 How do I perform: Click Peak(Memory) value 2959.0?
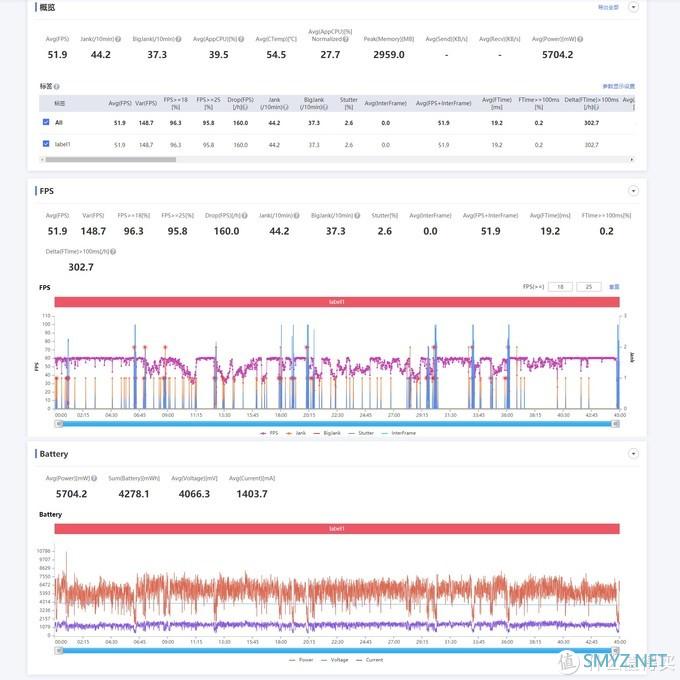coord(389,55)
